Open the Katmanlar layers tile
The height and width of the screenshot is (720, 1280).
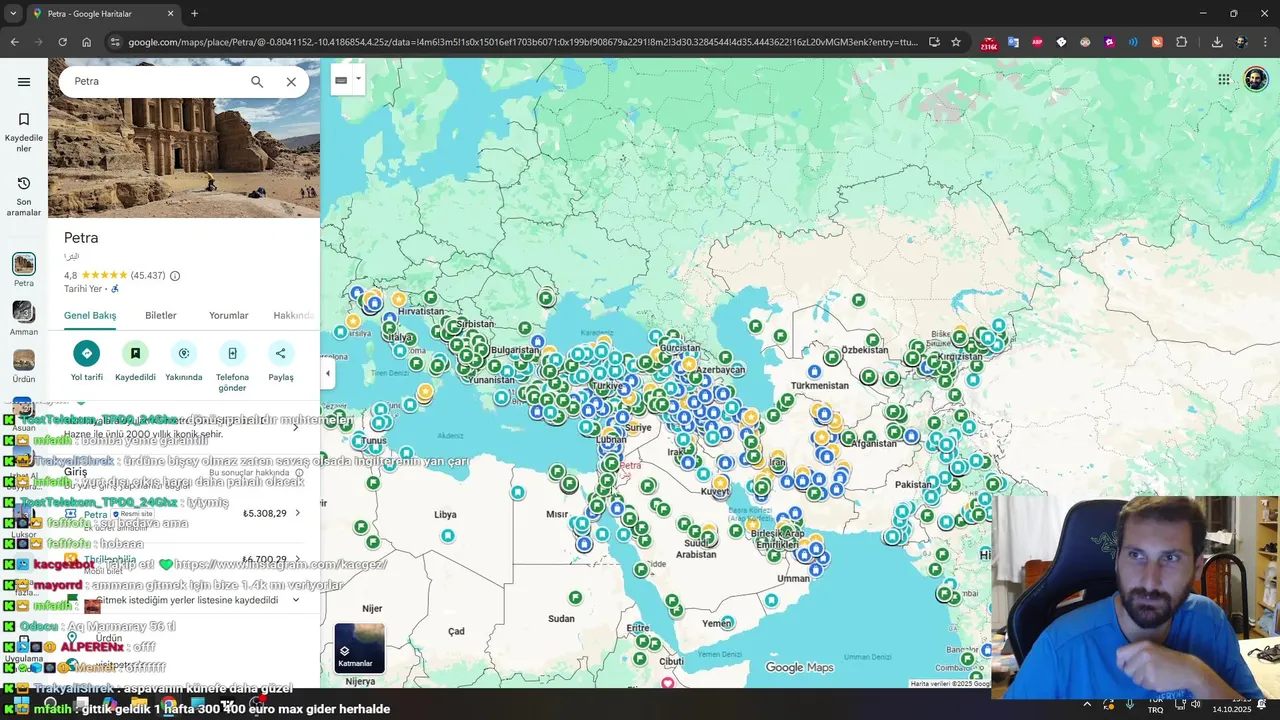pyautogui.click(x=359, y=648)
